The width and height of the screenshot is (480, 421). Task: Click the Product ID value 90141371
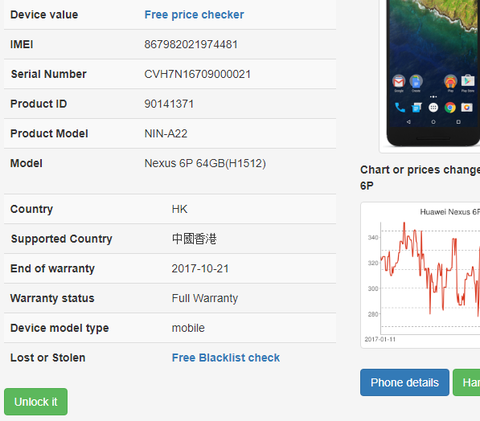[x=169, y=104]
